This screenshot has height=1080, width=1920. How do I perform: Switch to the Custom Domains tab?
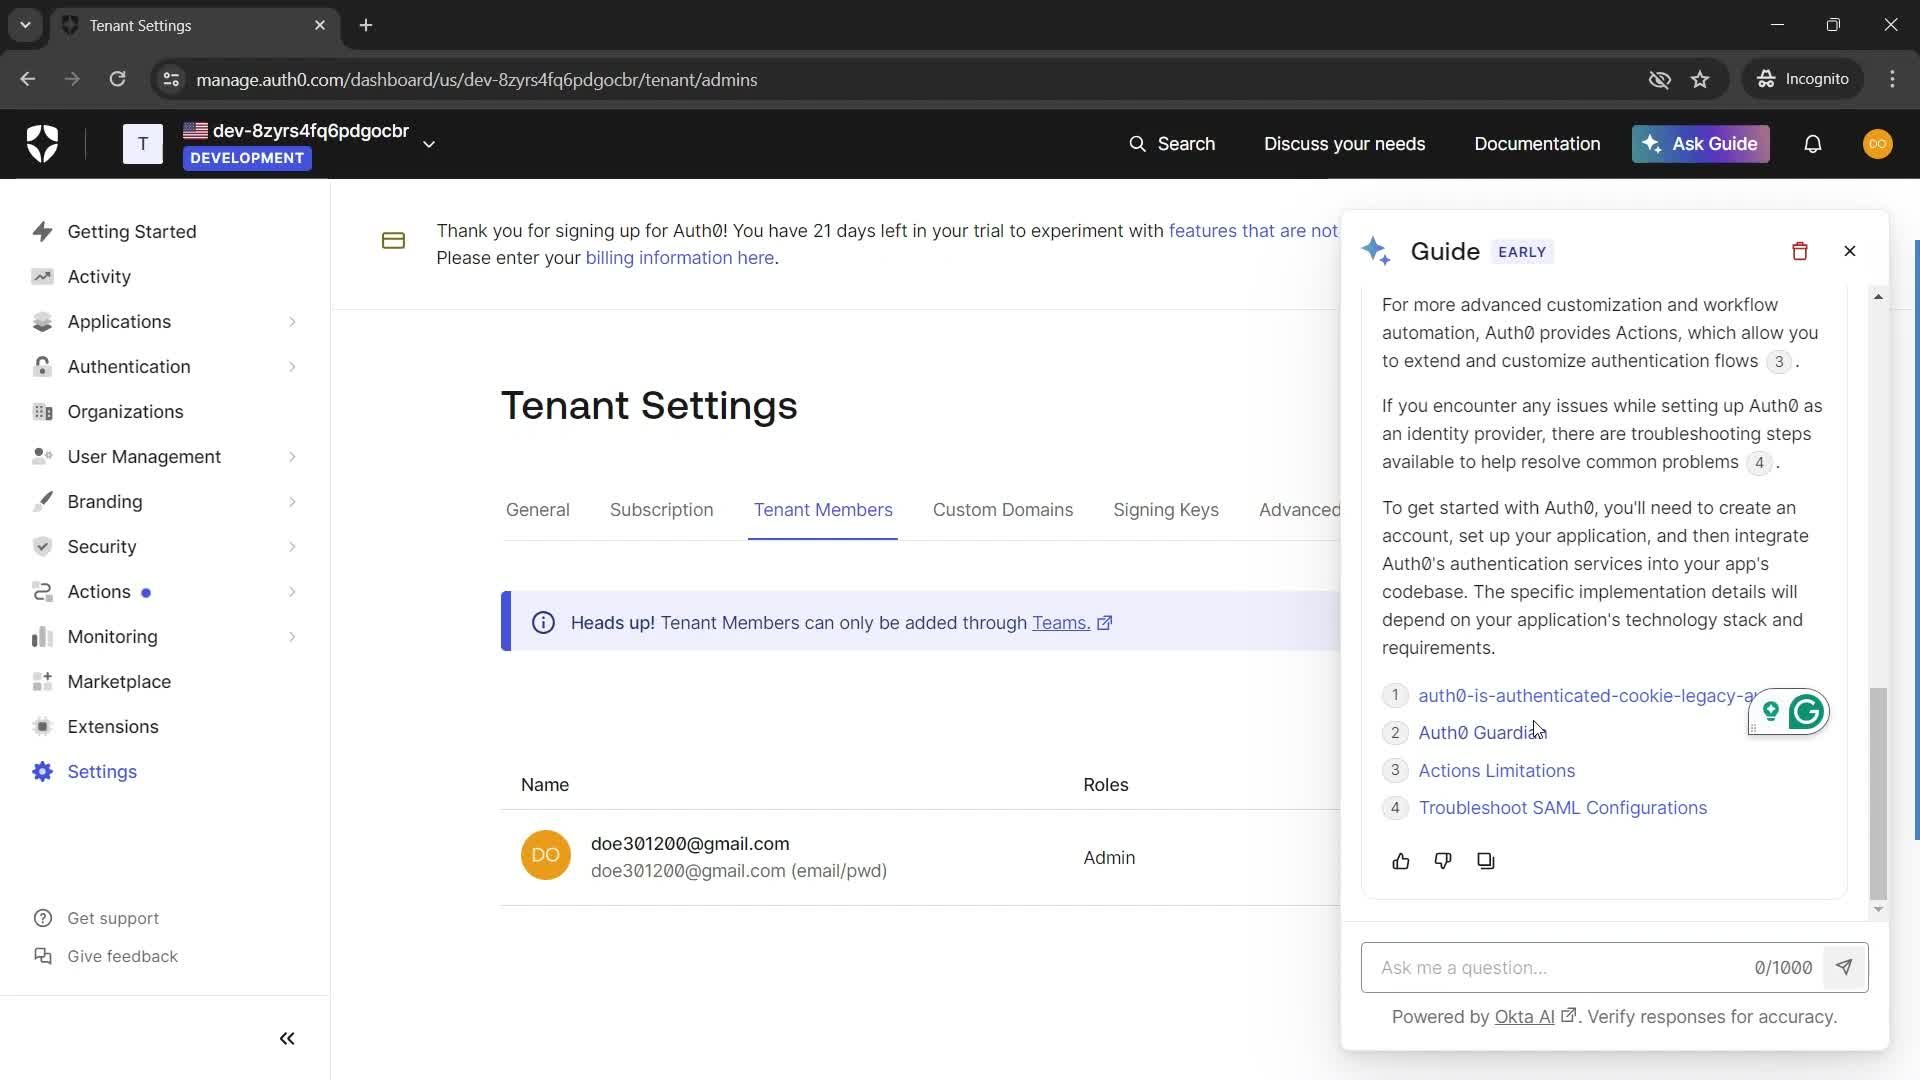(x=1002, y=510)
